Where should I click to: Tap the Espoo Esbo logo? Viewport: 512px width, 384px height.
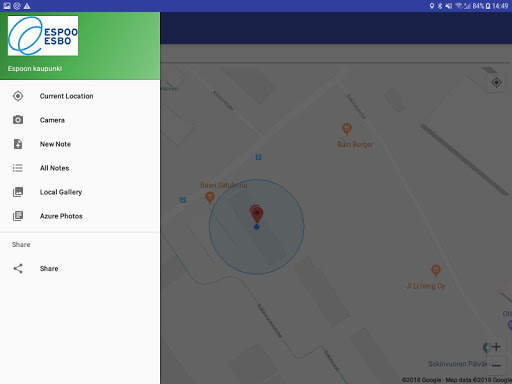(43, 36)
